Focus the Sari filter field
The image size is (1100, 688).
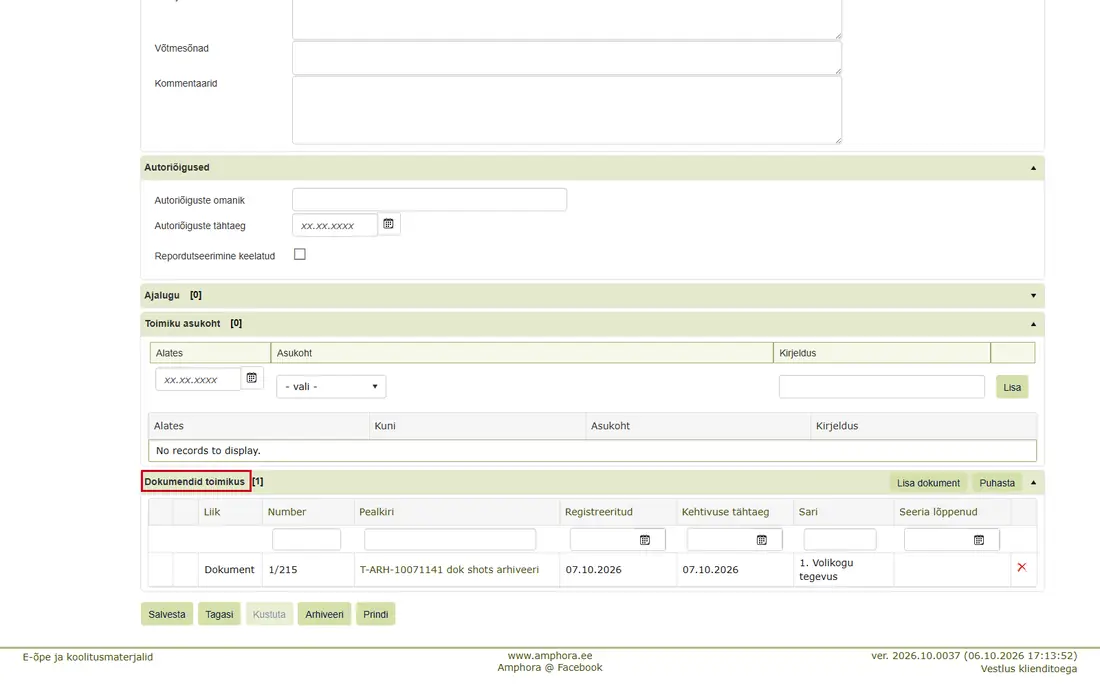click(x=840, y=539)
